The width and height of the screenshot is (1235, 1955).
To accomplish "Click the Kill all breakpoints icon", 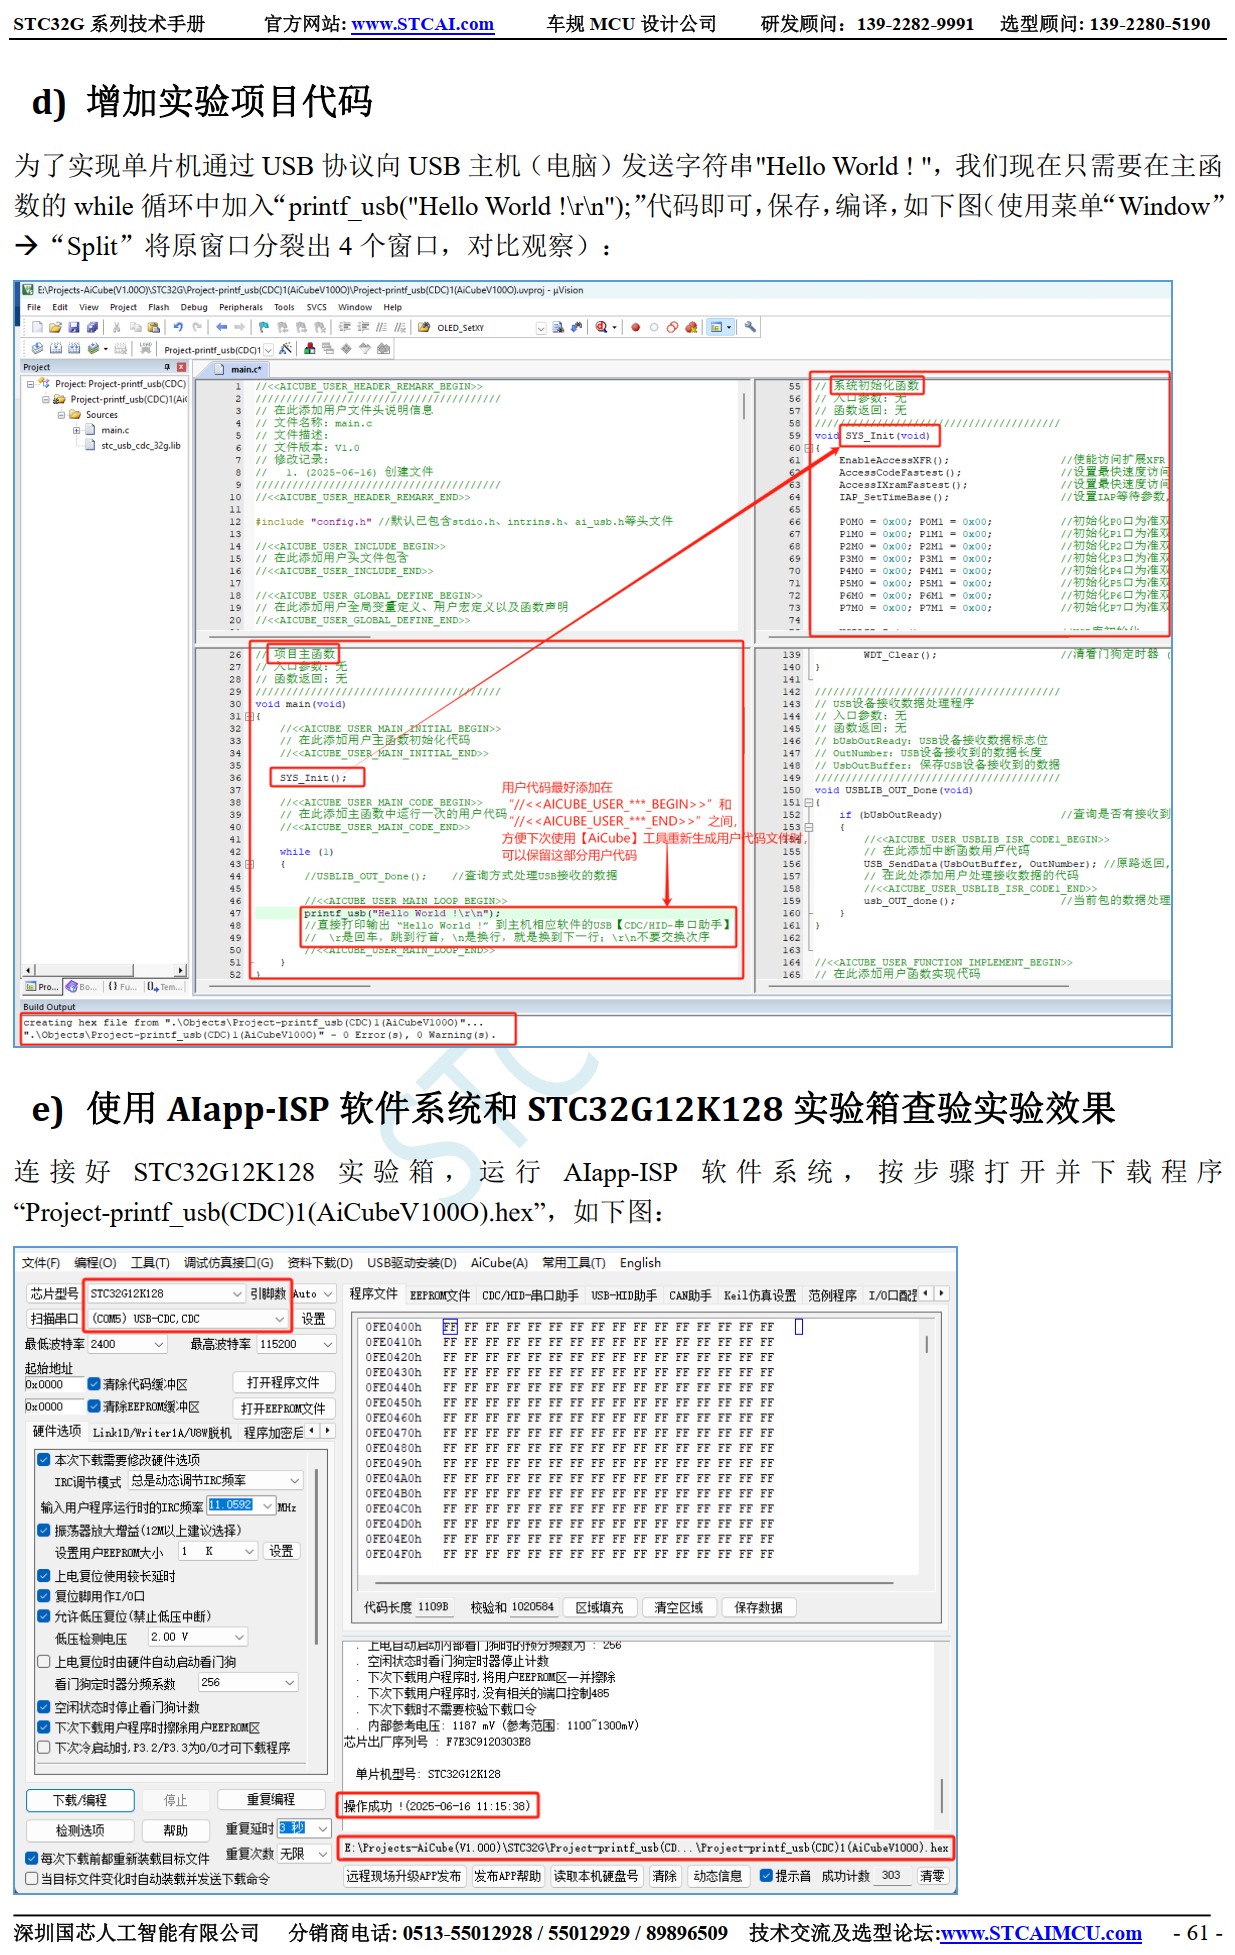I will coord(691,327).
